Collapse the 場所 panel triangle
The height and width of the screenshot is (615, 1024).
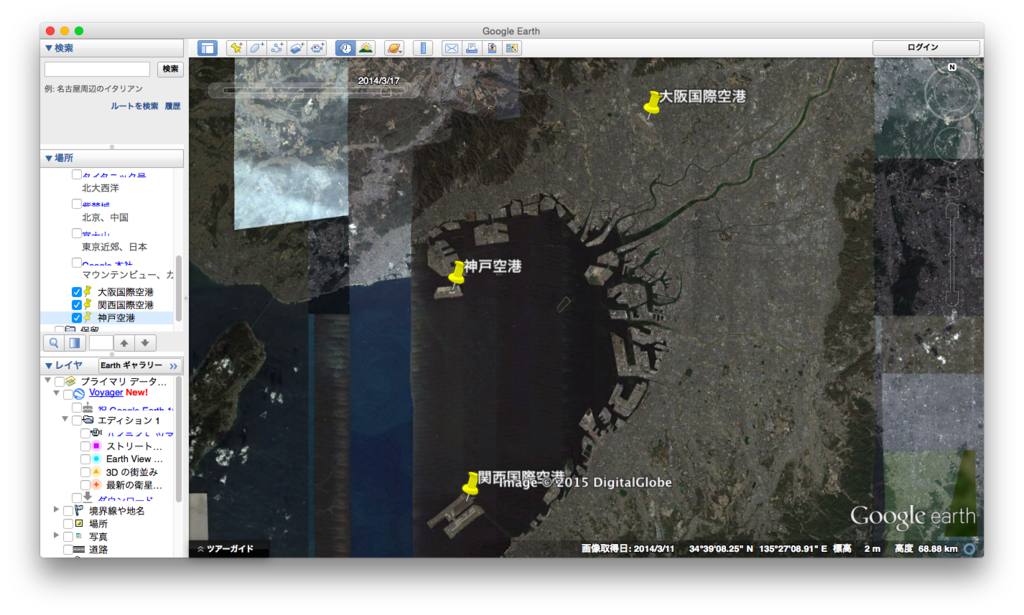click(x=48, y=158)
